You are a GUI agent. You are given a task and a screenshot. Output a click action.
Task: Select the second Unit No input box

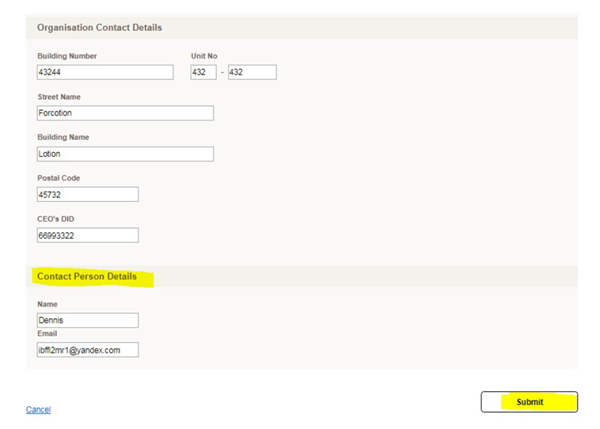pyautogui.click(x=251, y=73)
